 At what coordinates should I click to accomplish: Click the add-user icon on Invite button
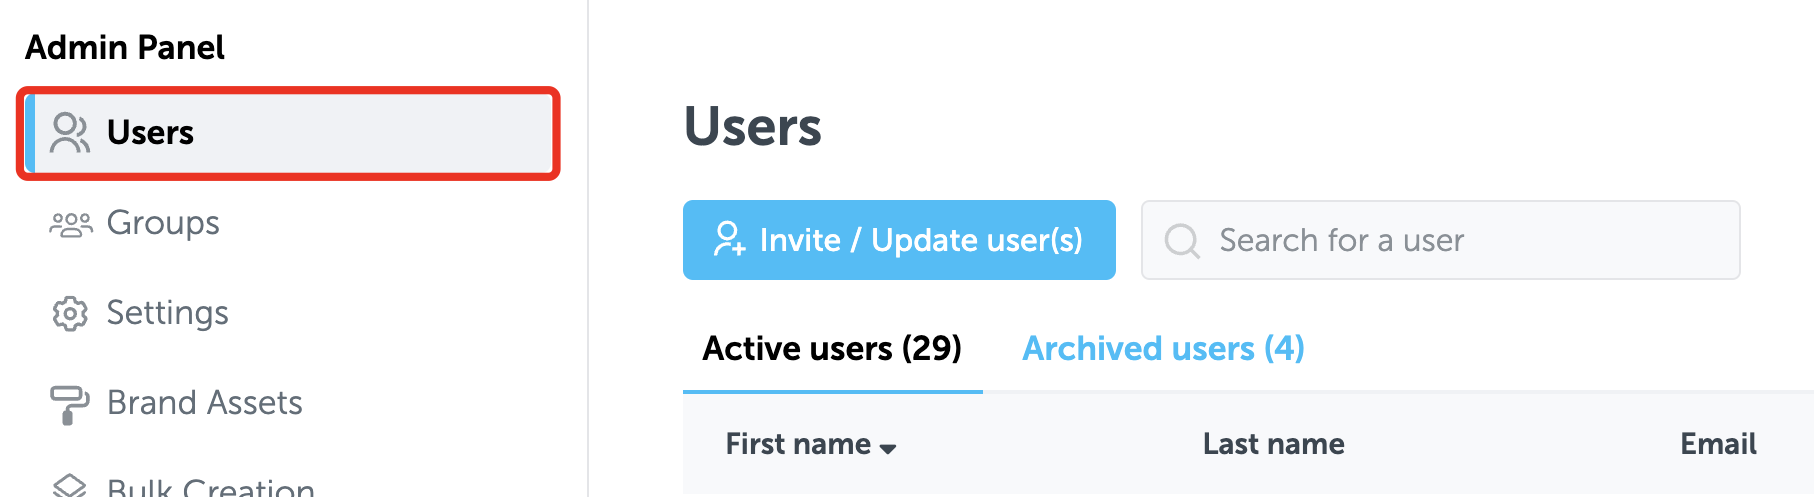(x=729, y=239)
